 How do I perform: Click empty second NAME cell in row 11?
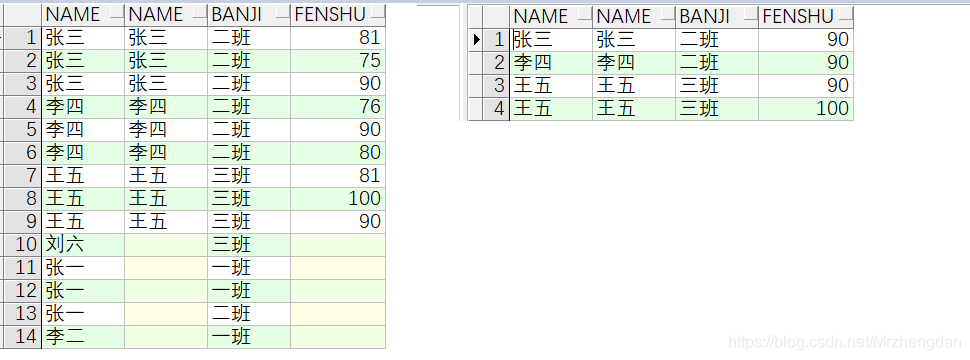(x=166, y=268)
